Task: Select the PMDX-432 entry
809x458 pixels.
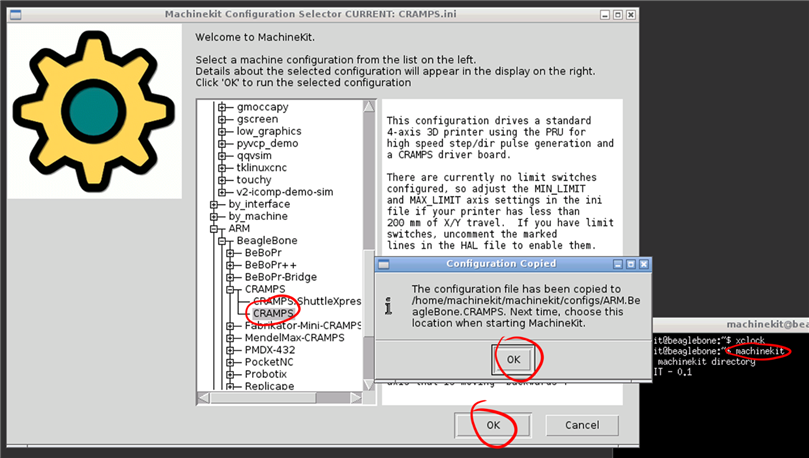Action: [270, 350]
